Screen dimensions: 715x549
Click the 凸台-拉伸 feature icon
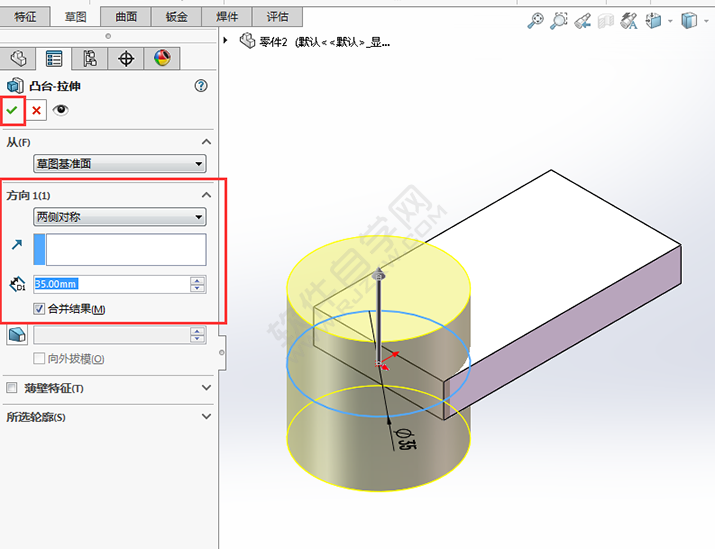(x=15, y=86)
